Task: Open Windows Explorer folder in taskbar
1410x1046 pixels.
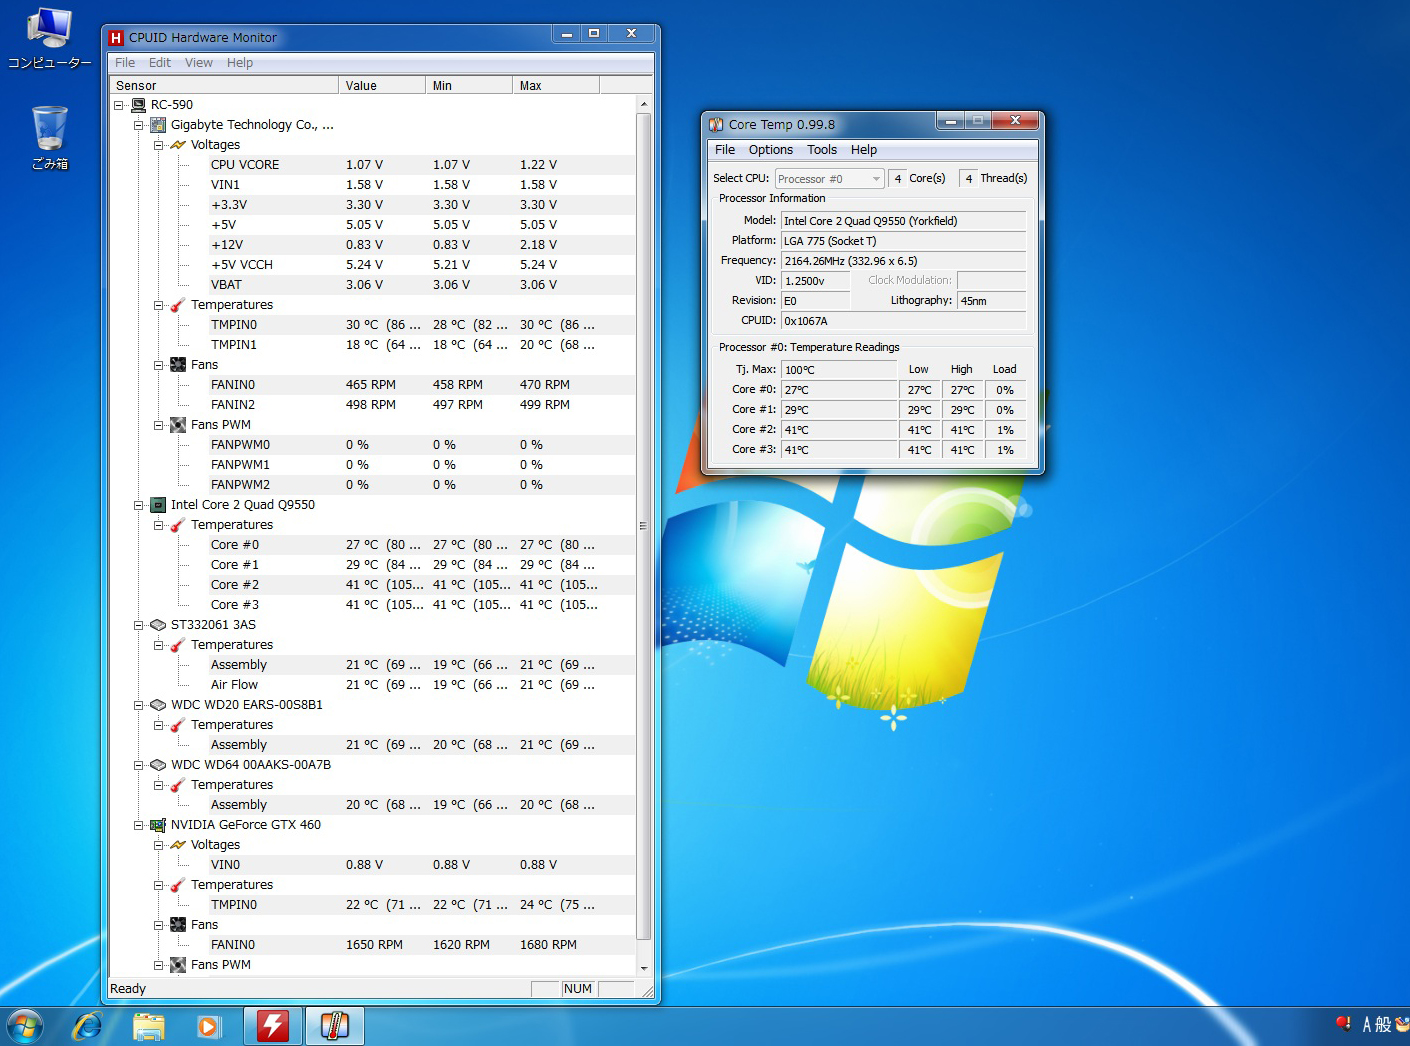Action: click(x=149, y=1026)
